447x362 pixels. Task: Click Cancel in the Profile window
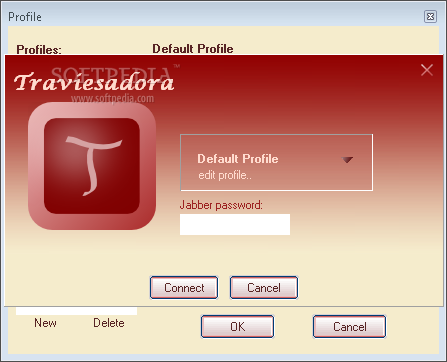click(x=349, y=327)
